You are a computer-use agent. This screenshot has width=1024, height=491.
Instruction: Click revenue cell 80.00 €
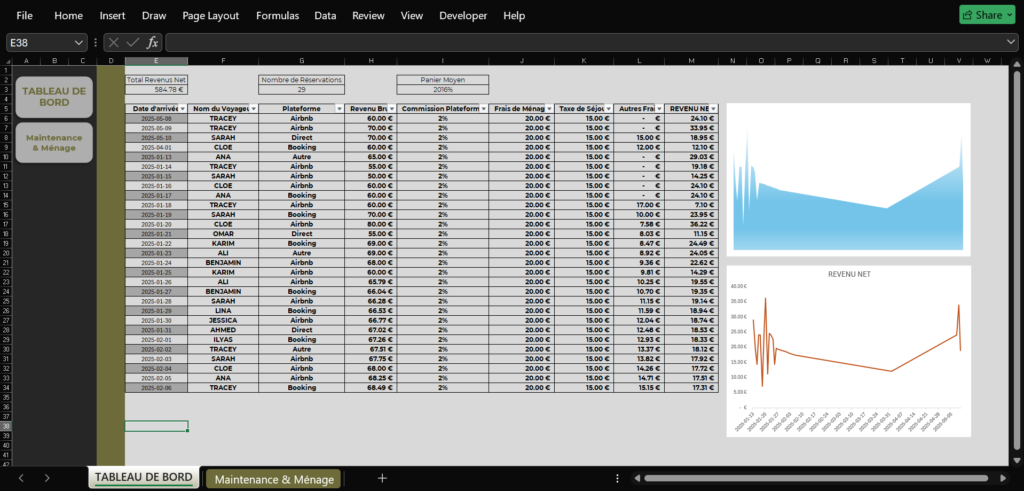[x=370, y=224]
